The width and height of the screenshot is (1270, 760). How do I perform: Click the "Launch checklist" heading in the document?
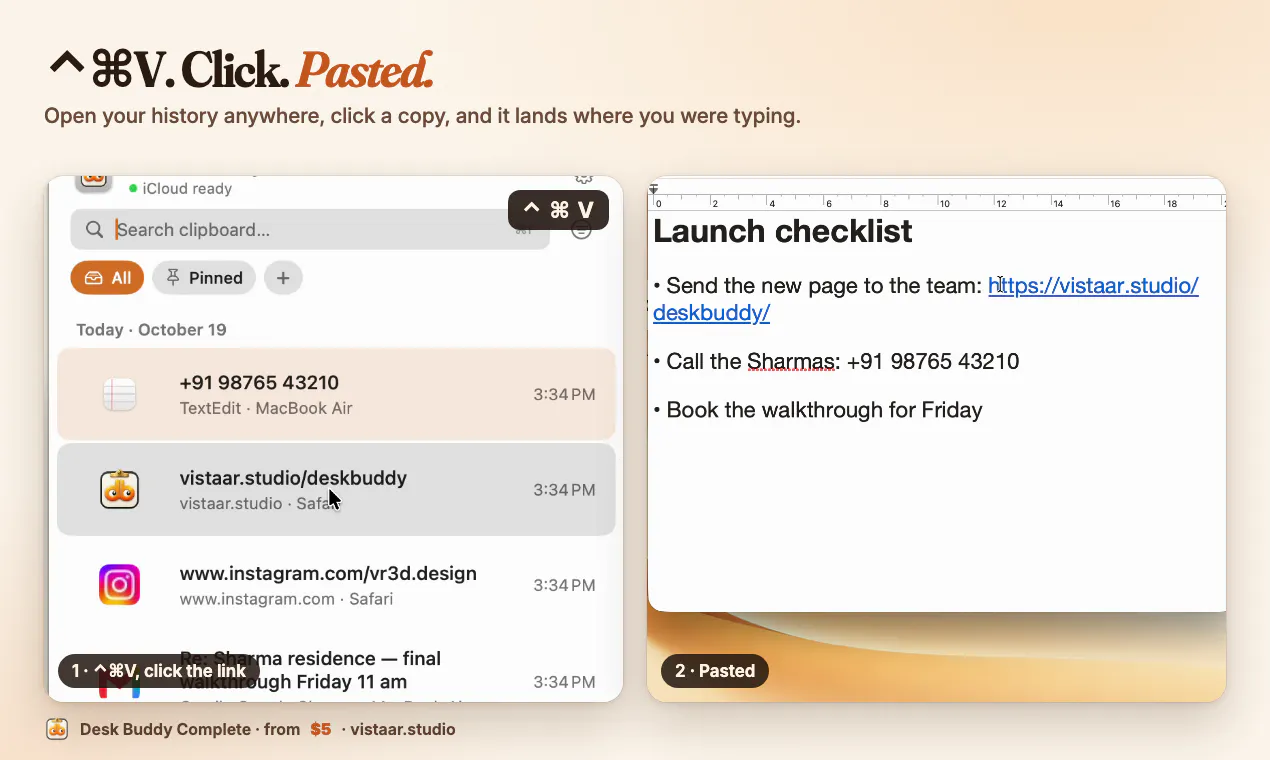point(782,231)
